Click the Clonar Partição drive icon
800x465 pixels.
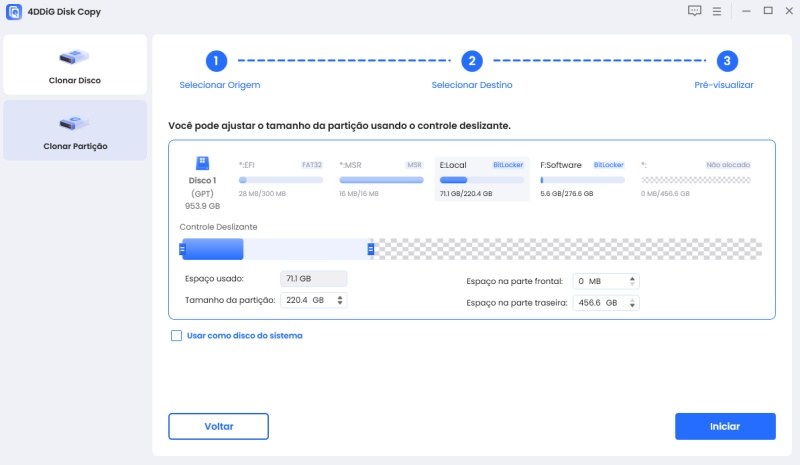click(75, 124)
